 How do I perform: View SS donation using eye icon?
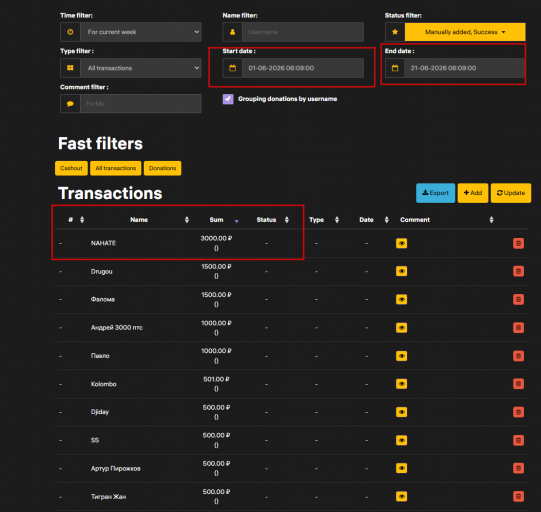tap(401, 440)
